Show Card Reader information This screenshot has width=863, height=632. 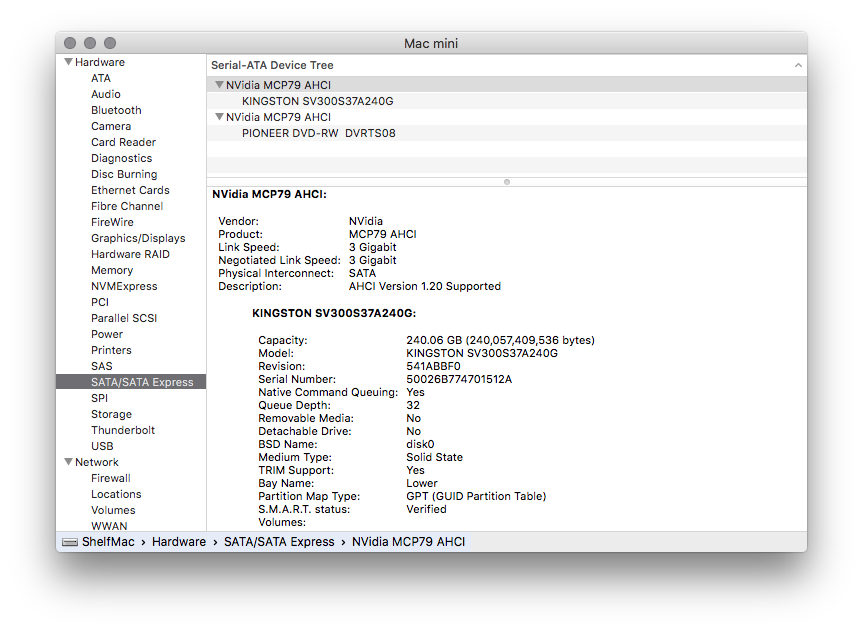(123, 142)
